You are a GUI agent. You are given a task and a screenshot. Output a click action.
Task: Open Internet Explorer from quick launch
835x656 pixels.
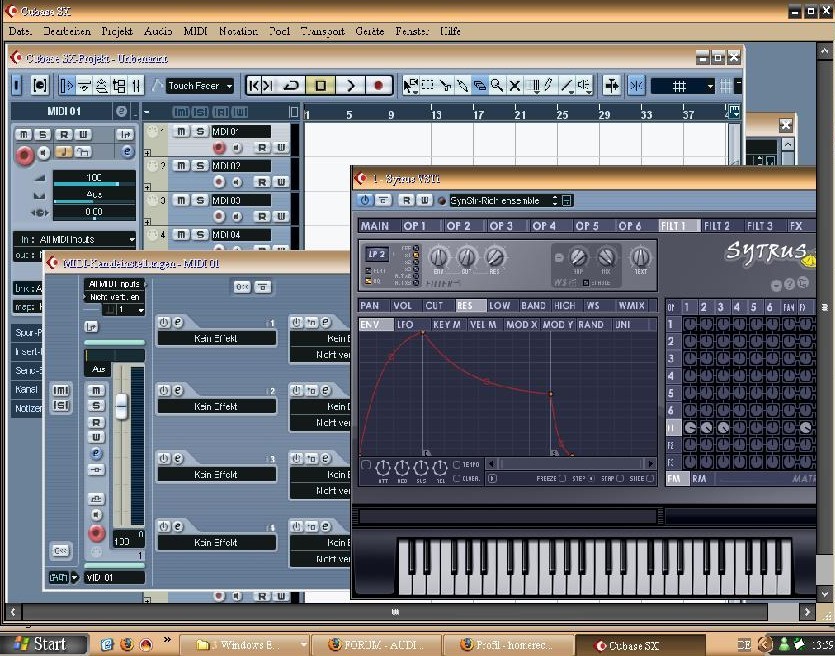click(x=107, y=645)
